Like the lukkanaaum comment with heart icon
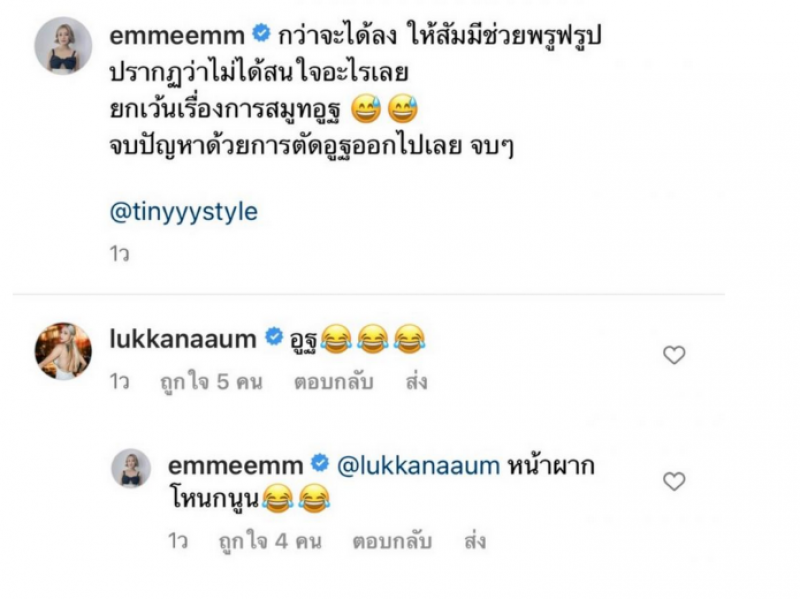 tap(673, 355)
